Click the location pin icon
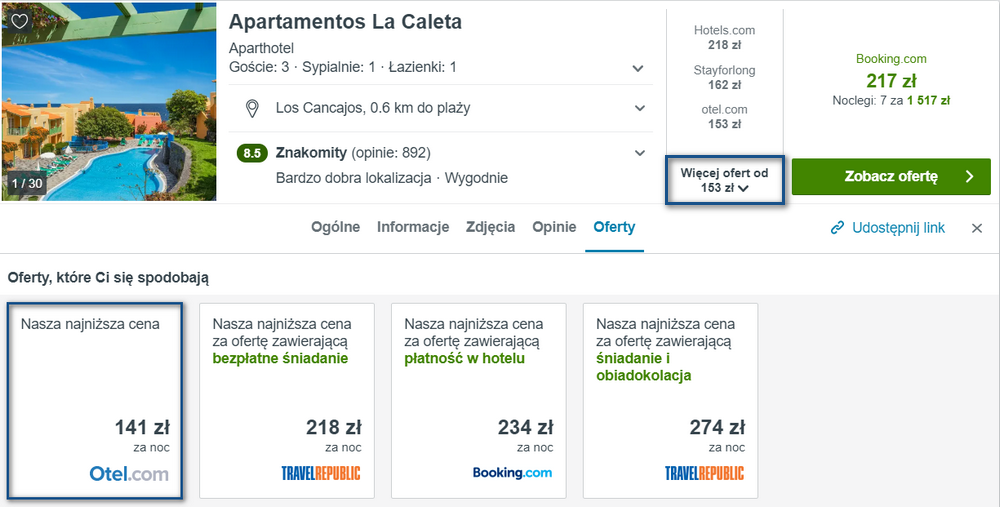Viewport: 1000px width, 507px height. (253, 108)
